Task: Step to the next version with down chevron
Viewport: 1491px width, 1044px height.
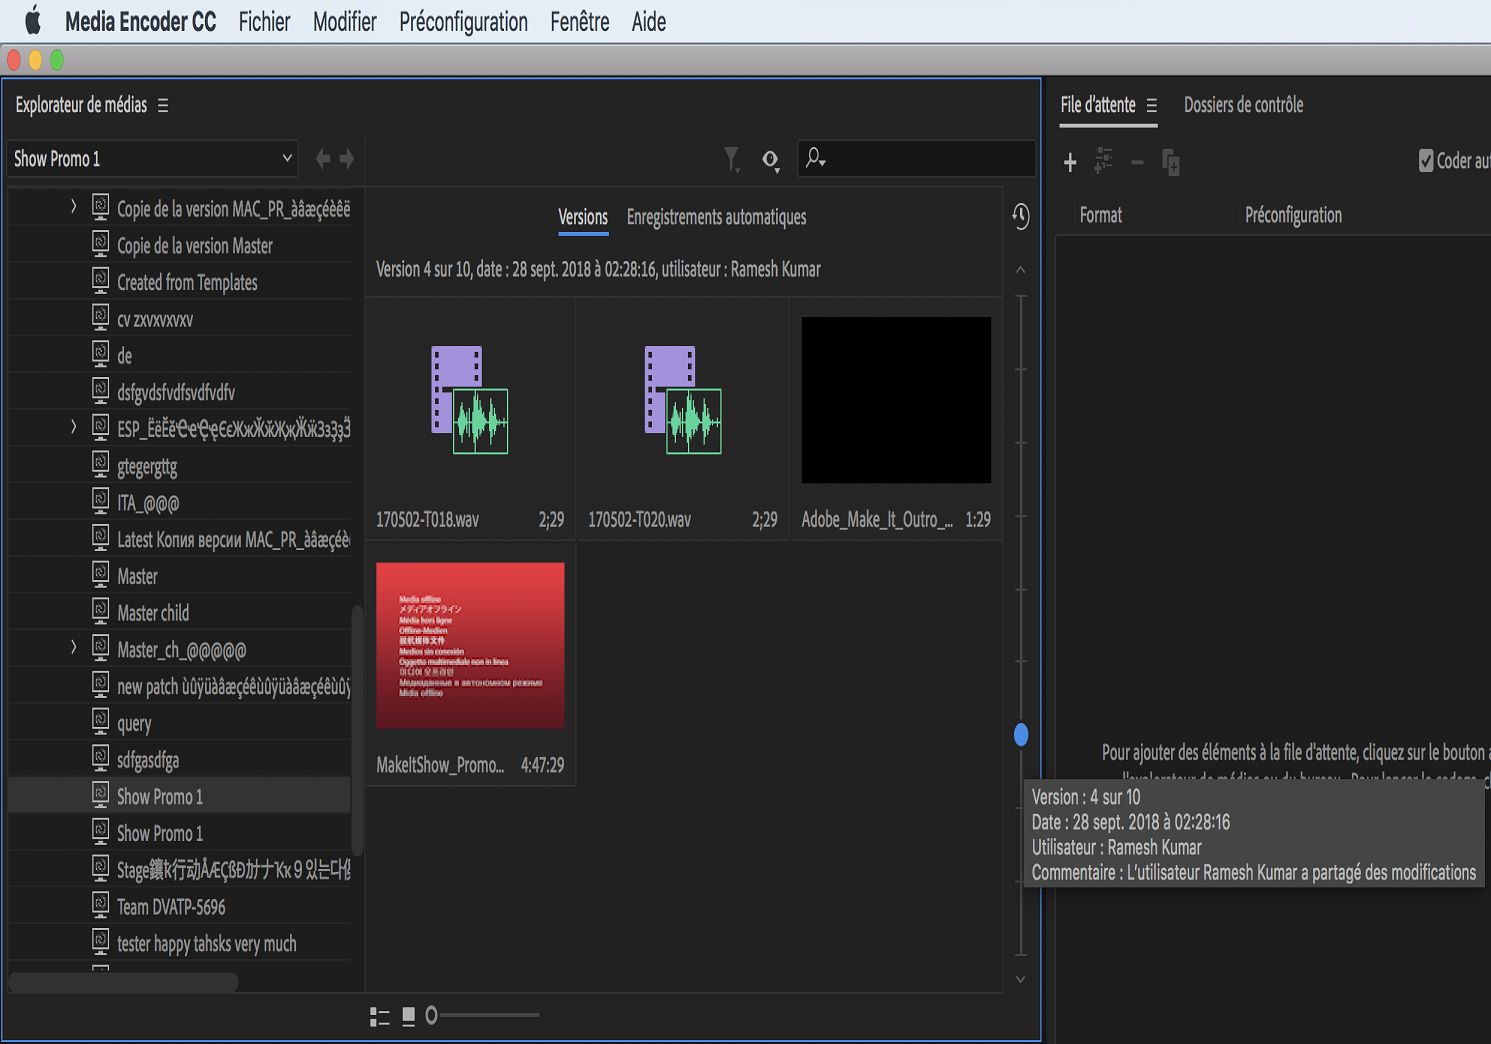Action: pyautogui.click(x=1020, y=980)
